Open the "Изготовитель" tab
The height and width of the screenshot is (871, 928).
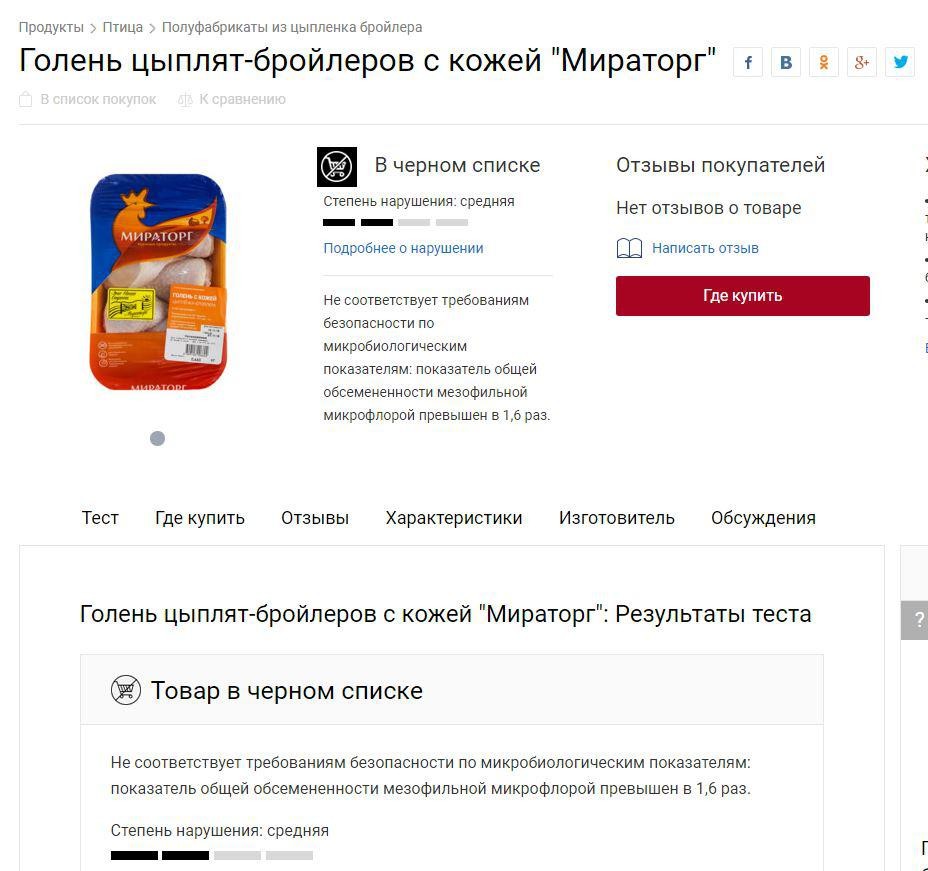click(617, 518)
